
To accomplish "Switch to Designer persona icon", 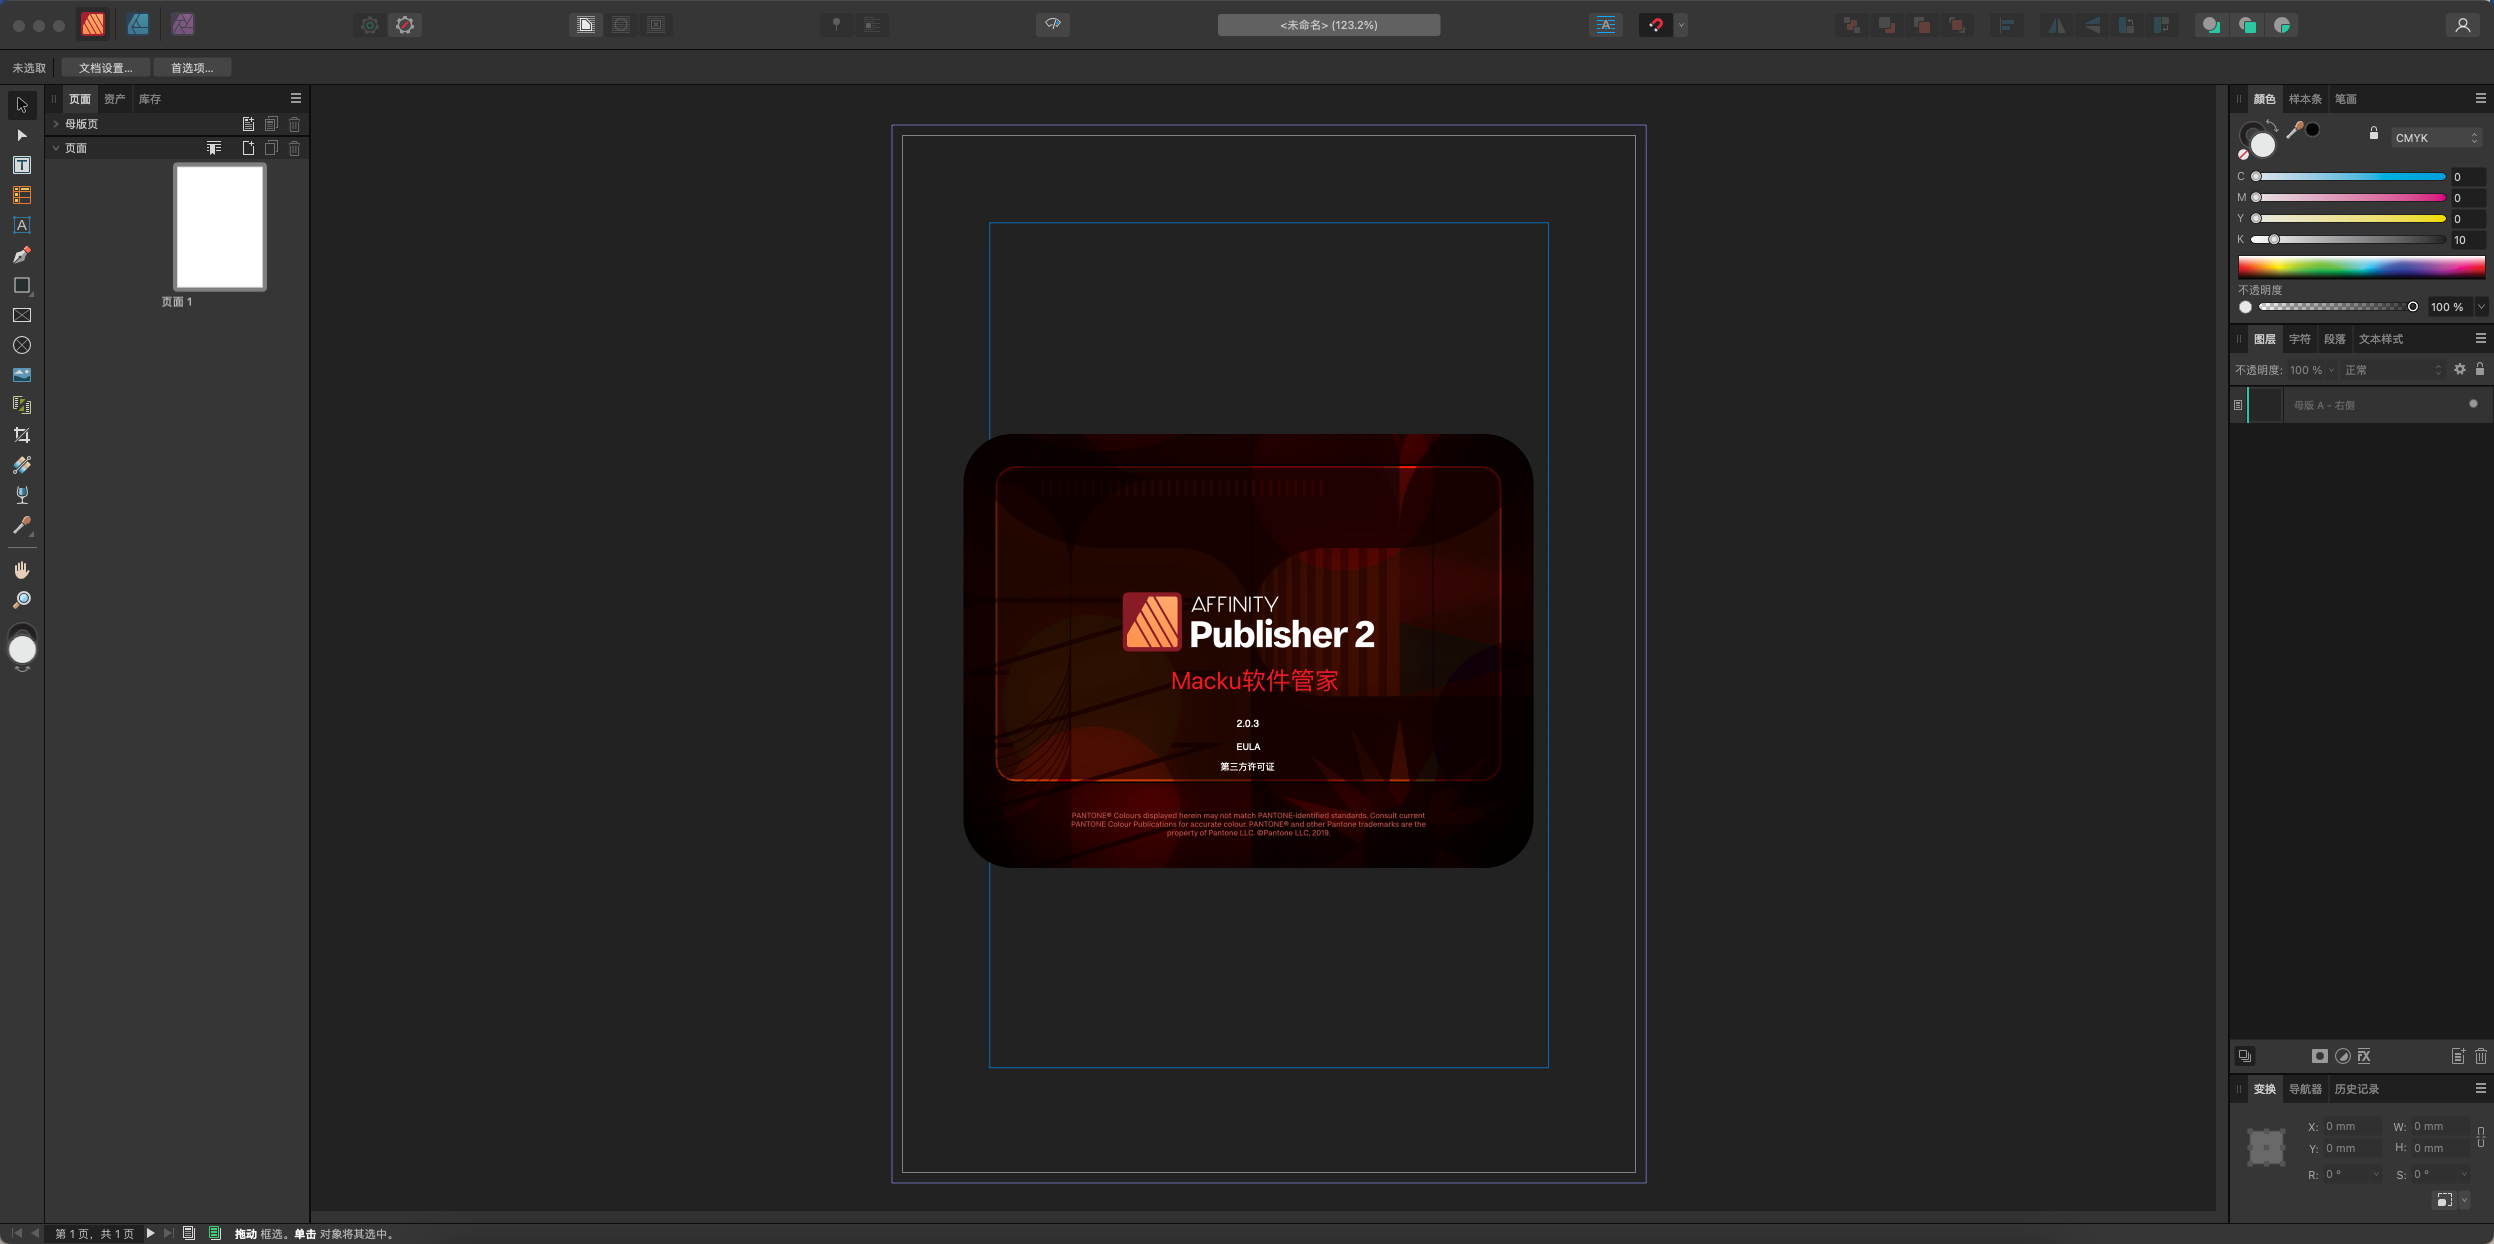I will [138, 24].
